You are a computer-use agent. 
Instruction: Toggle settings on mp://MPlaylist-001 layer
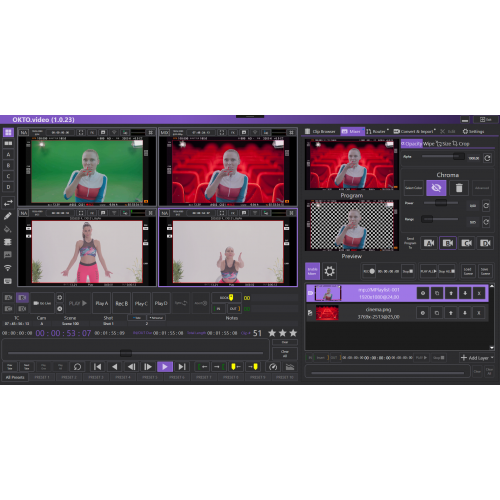click(423, 293)
